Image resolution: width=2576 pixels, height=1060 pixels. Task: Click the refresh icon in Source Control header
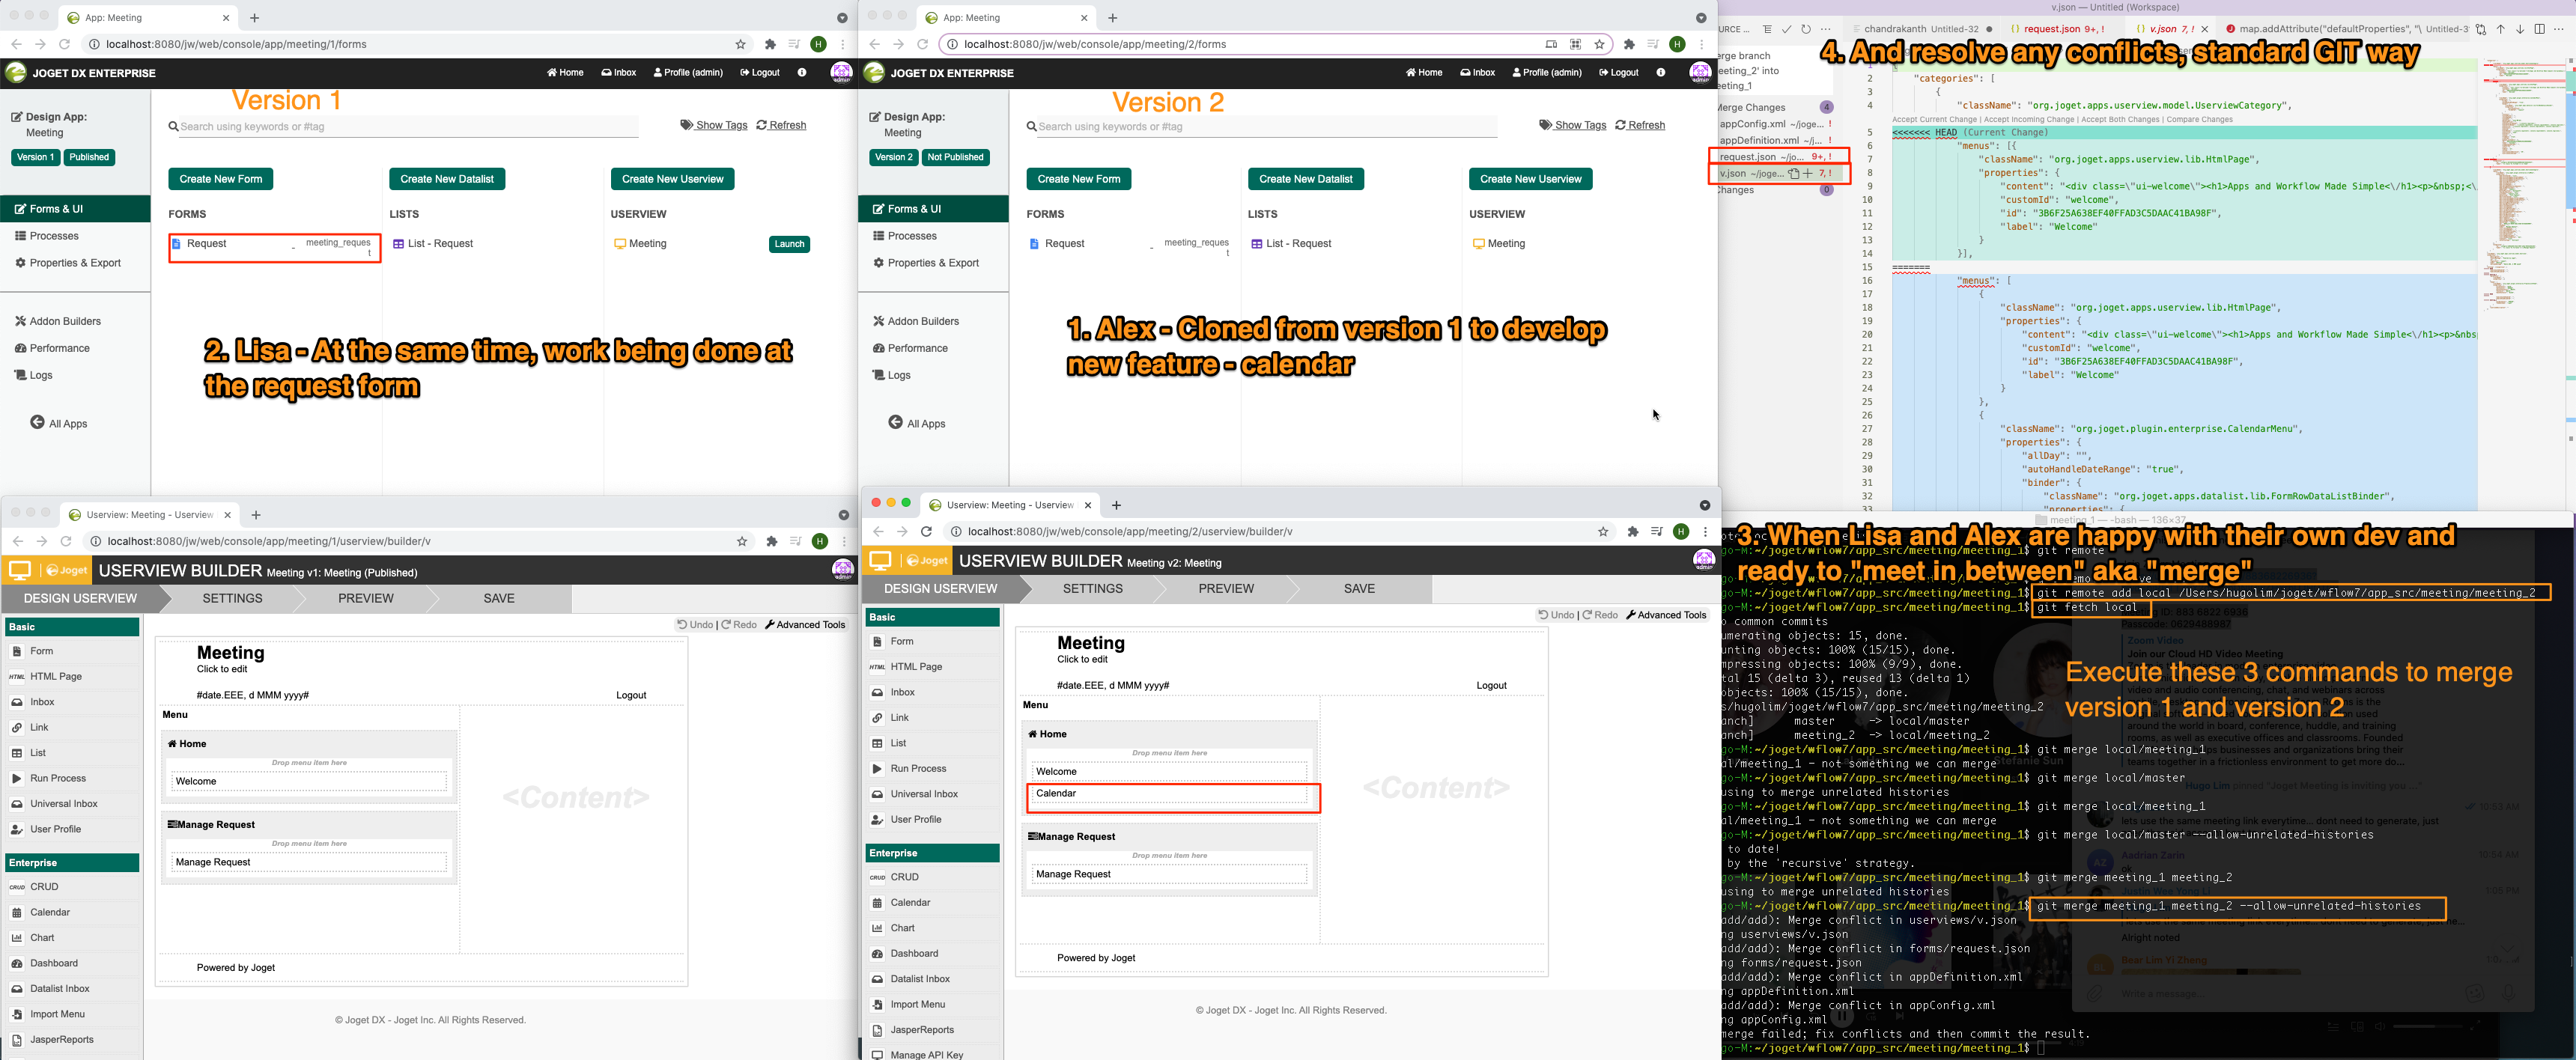[1806, 29]
